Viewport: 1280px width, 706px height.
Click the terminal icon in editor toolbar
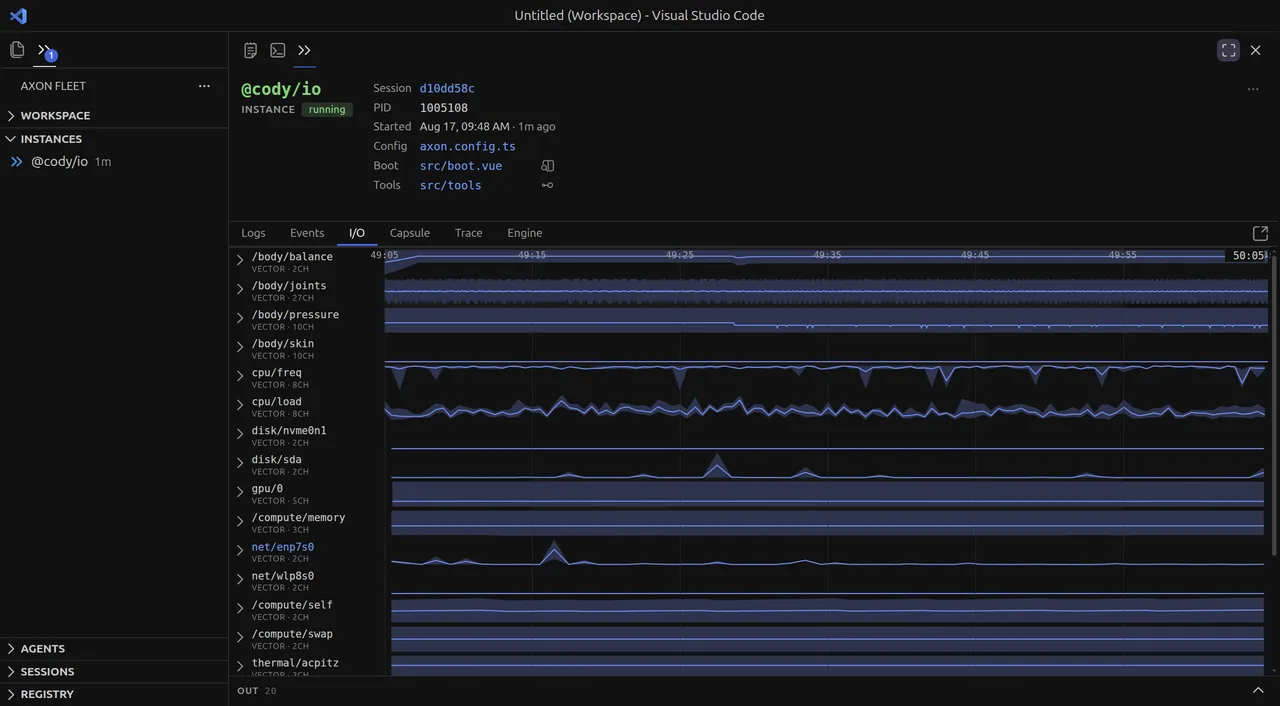coord(278,50)
